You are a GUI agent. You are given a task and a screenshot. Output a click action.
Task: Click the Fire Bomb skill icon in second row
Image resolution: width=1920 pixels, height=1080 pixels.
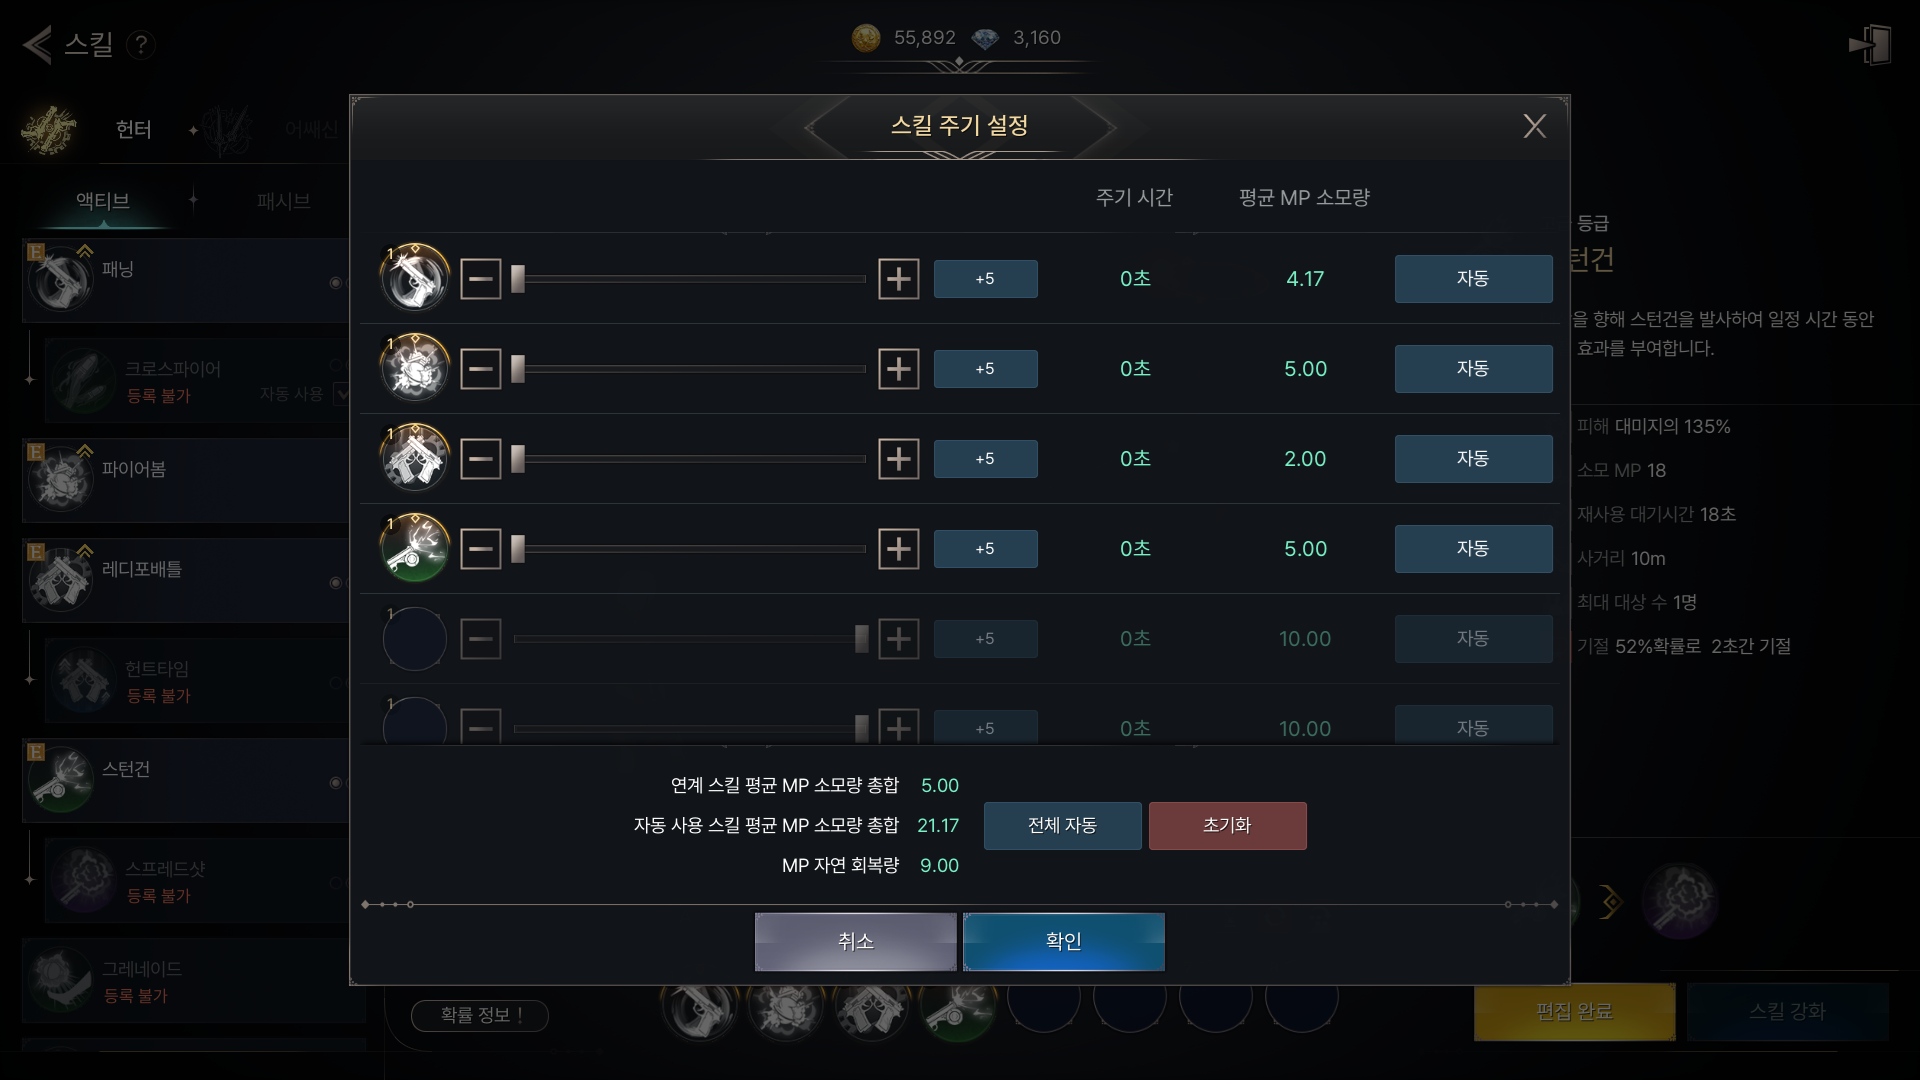click(415, 368)
